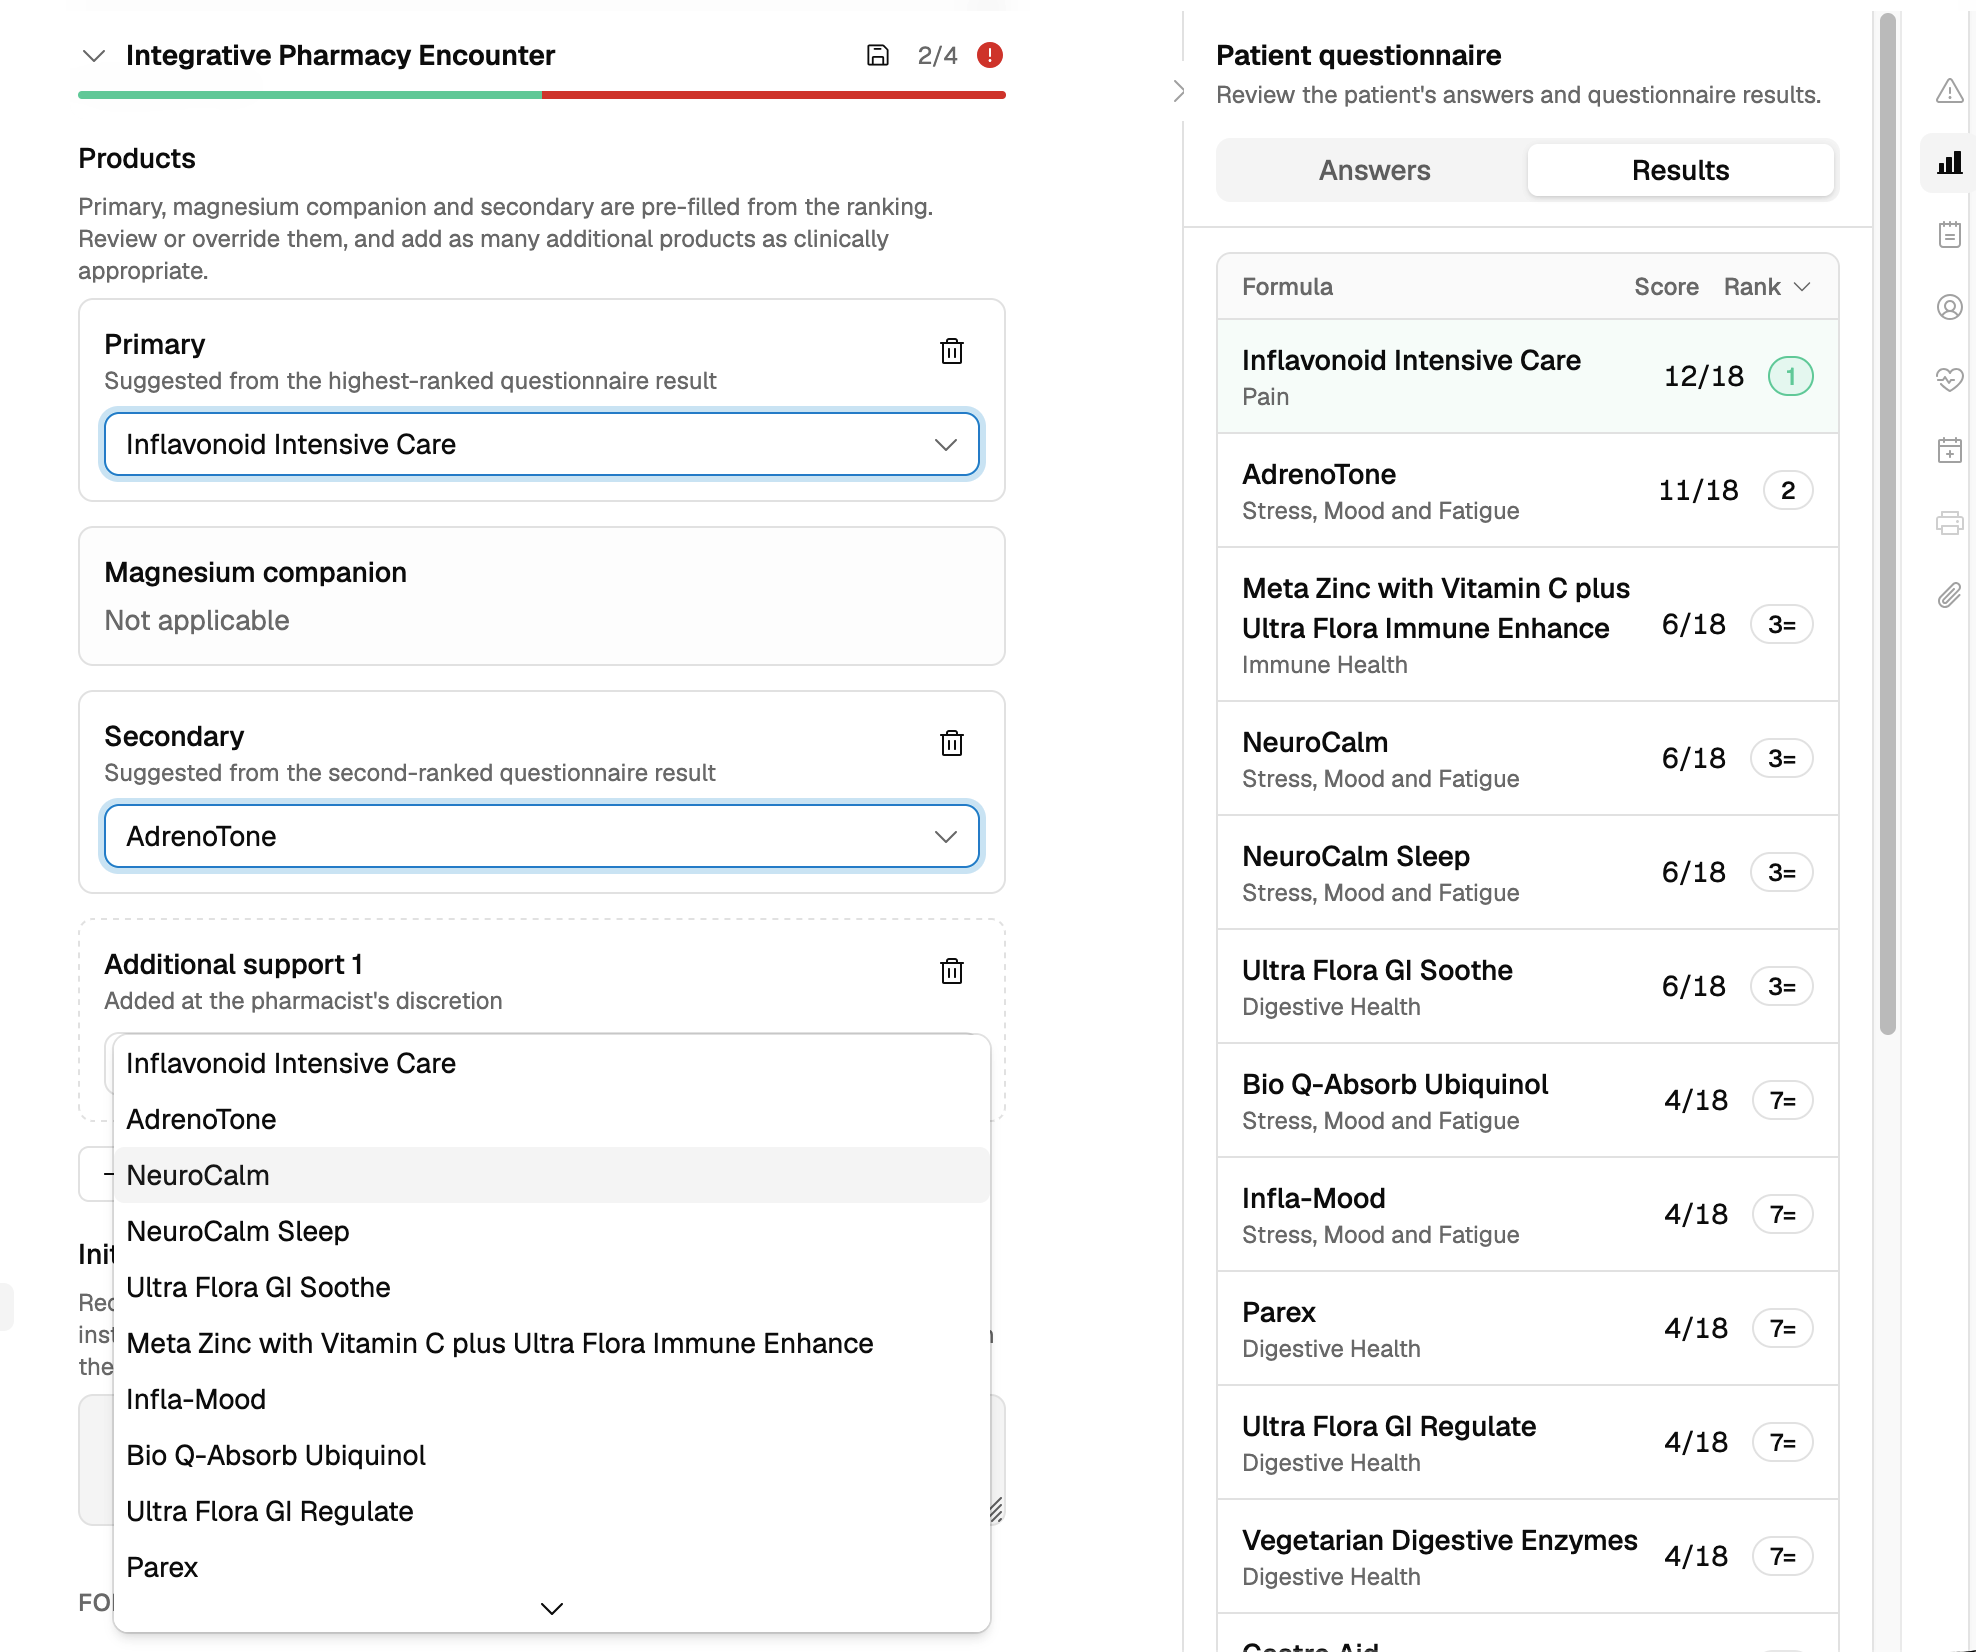Open the printer sidebar icon
1976x1652 pixels.
[1949, 523]
